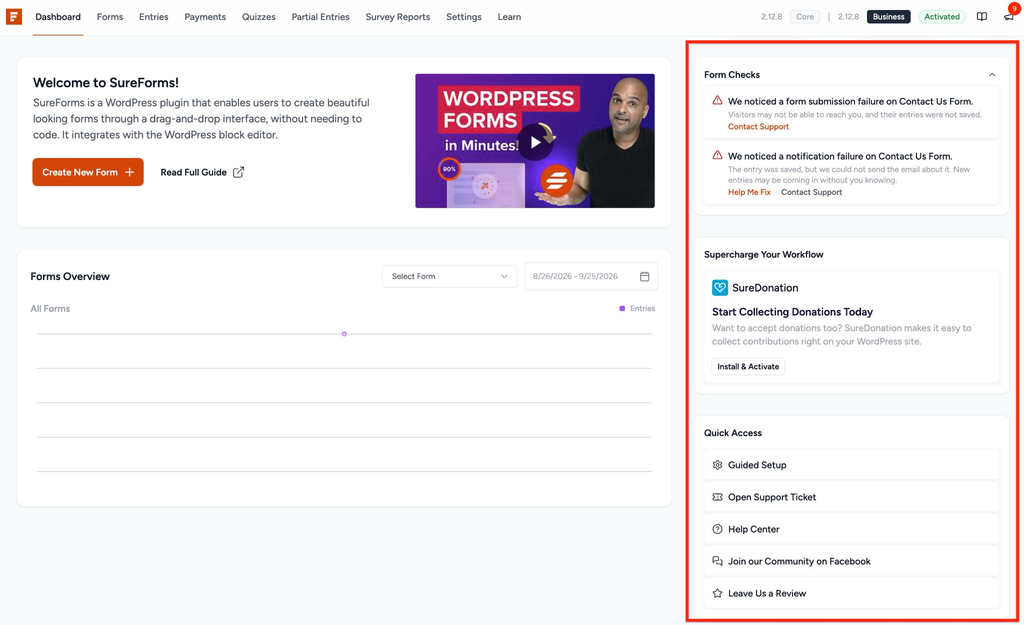This screenshot has height=625, width=1024.
Task: Open the Forms menu
Action: pyautogui.click(x=110, y=17)
